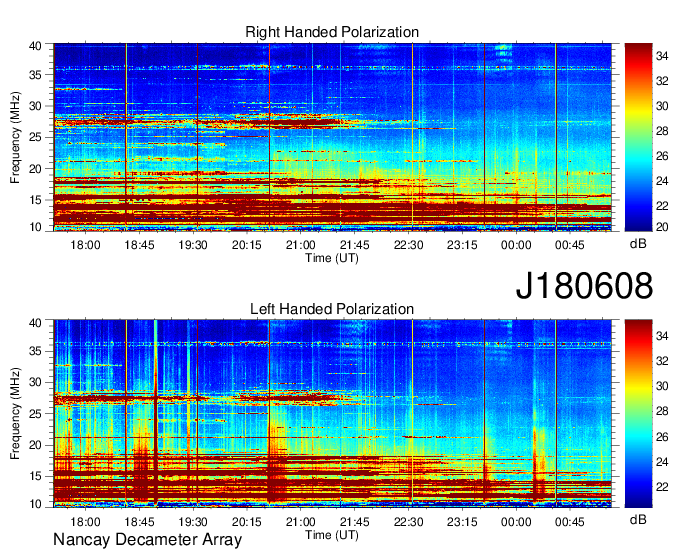The image size is (680, 552).
Task: Click 23:15 tick label in top panel
Action: [x=462, y=245]
